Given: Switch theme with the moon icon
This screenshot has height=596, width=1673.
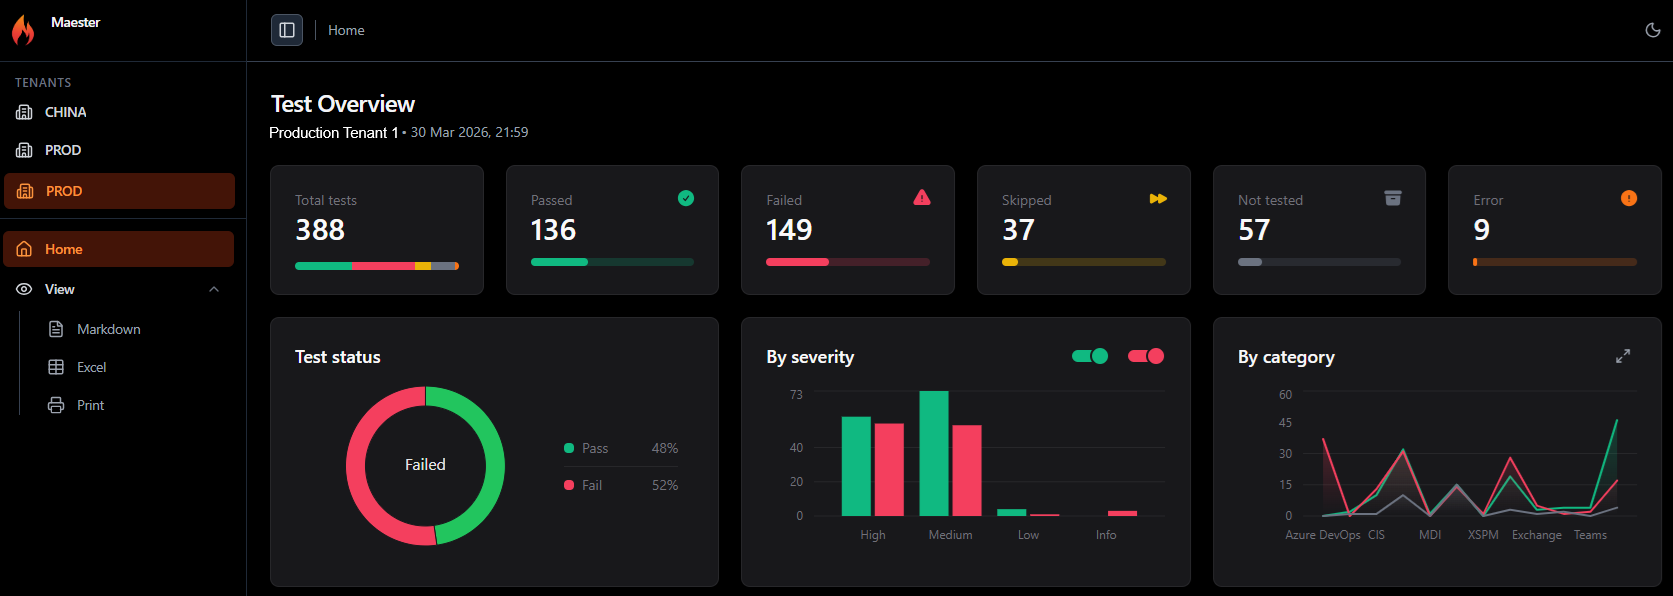Looking at the screenshot, I should [1652, 30].
